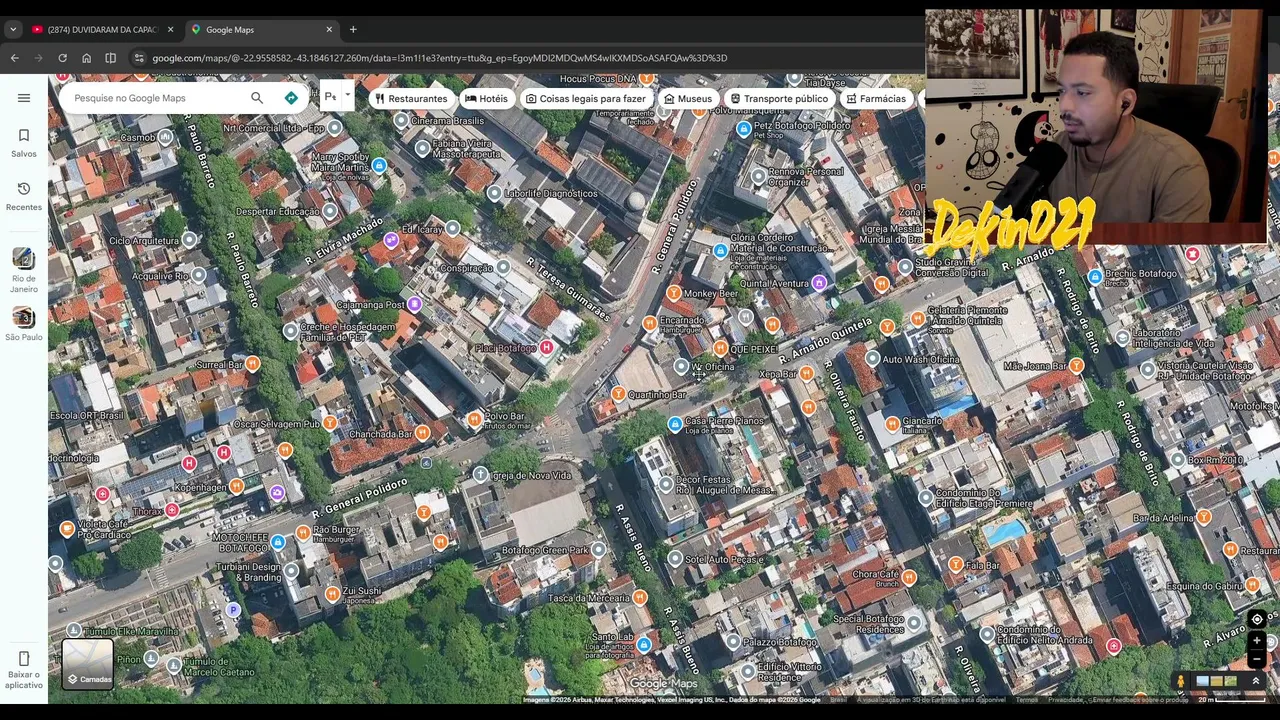Image resolution: width=1280 pixels, height=720 pixels.
Task: Click Baixar o aplicativo in sidebar
Action: coord(24,669)
